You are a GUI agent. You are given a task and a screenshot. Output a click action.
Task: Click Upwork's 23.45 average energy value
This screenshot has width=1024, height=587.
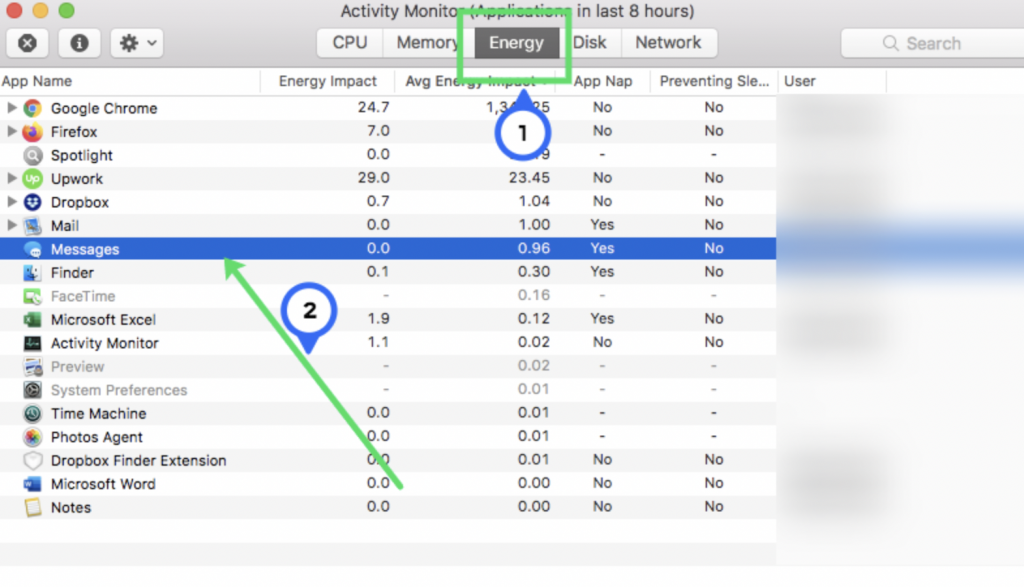[x=529, y=178]
